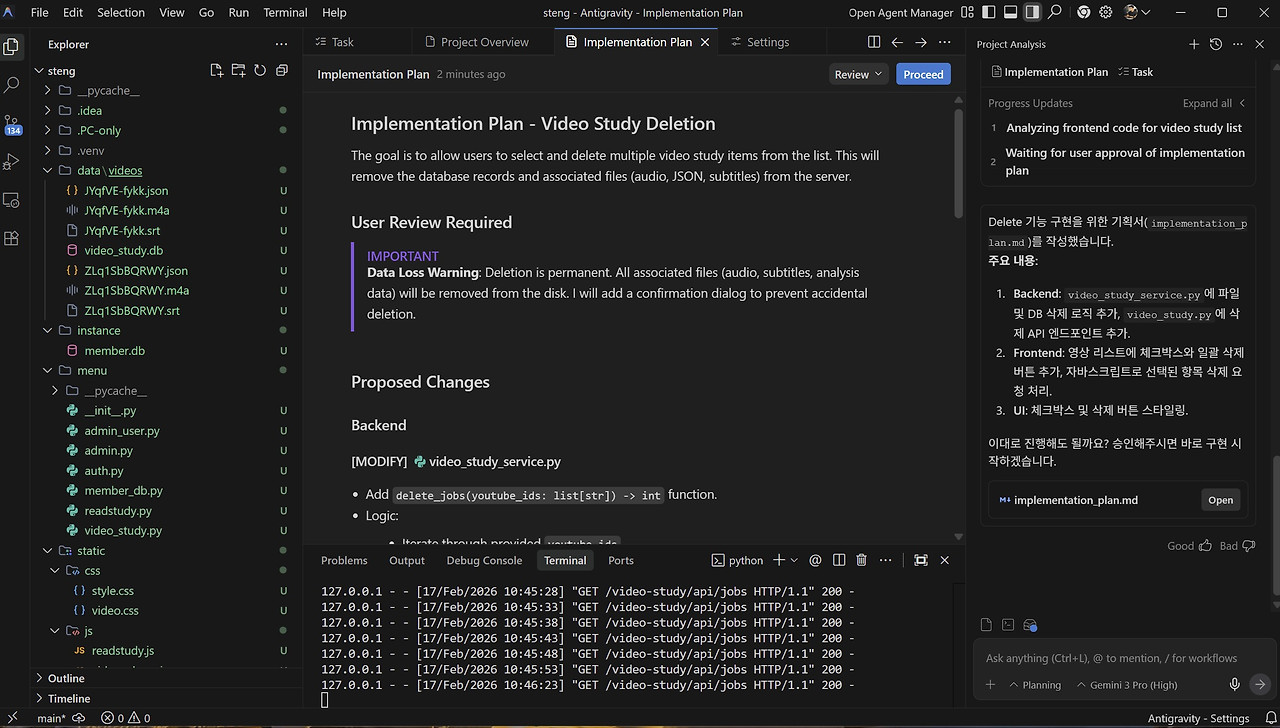Viewport: 1280px width, 728px height.
Task: Open the Search view in the activity bar
Action: [12, 86]
